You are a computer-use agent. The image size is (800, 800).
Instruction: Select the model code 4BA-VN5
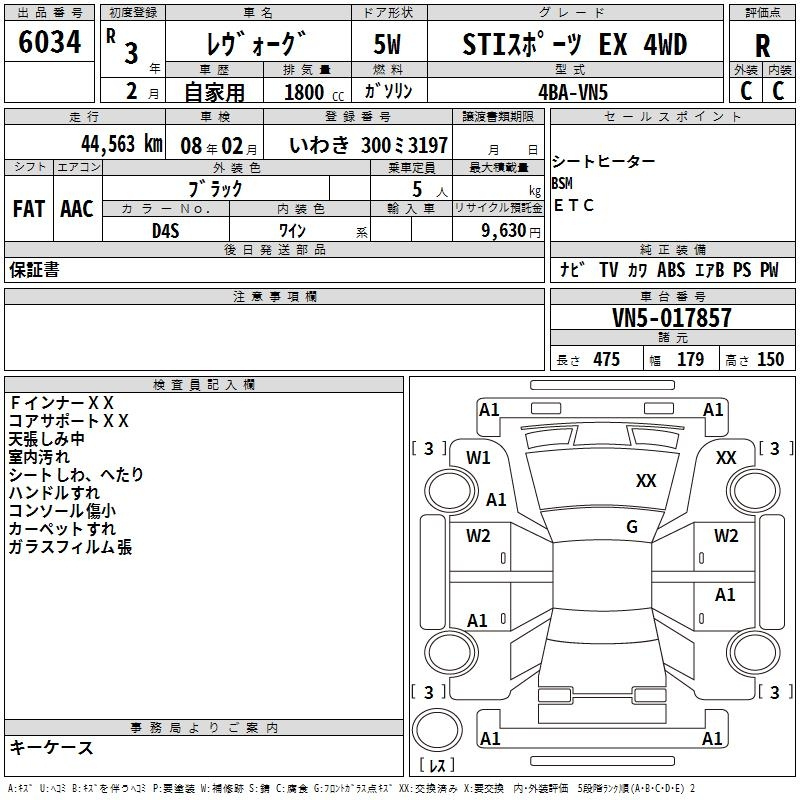pyautogui.click(x=573, y=91)
